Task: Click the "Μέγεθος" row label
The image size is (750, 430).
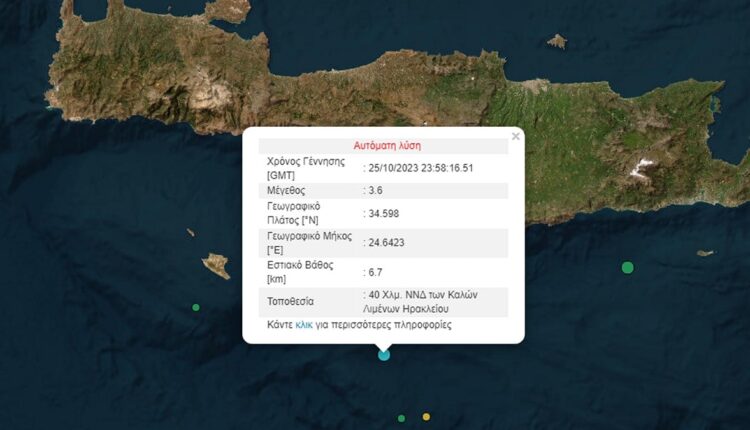Action: (286, 190)
